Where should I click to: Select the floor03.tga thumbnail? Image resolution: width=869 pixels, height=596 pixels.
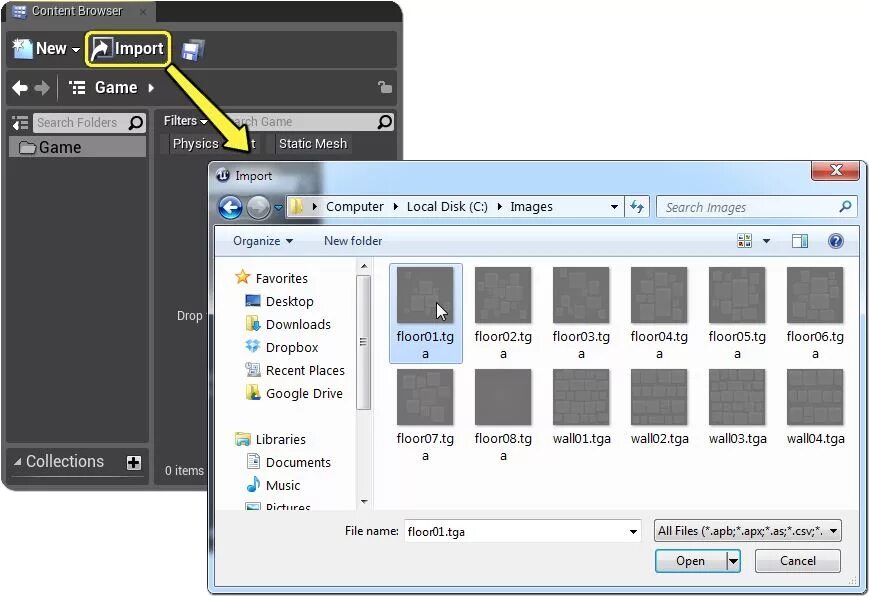pos(581,295)
